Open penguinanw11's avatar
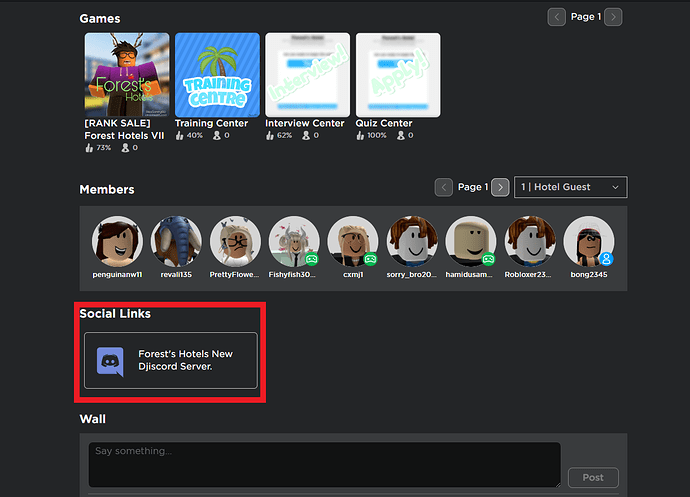 [x=117, y=241]
